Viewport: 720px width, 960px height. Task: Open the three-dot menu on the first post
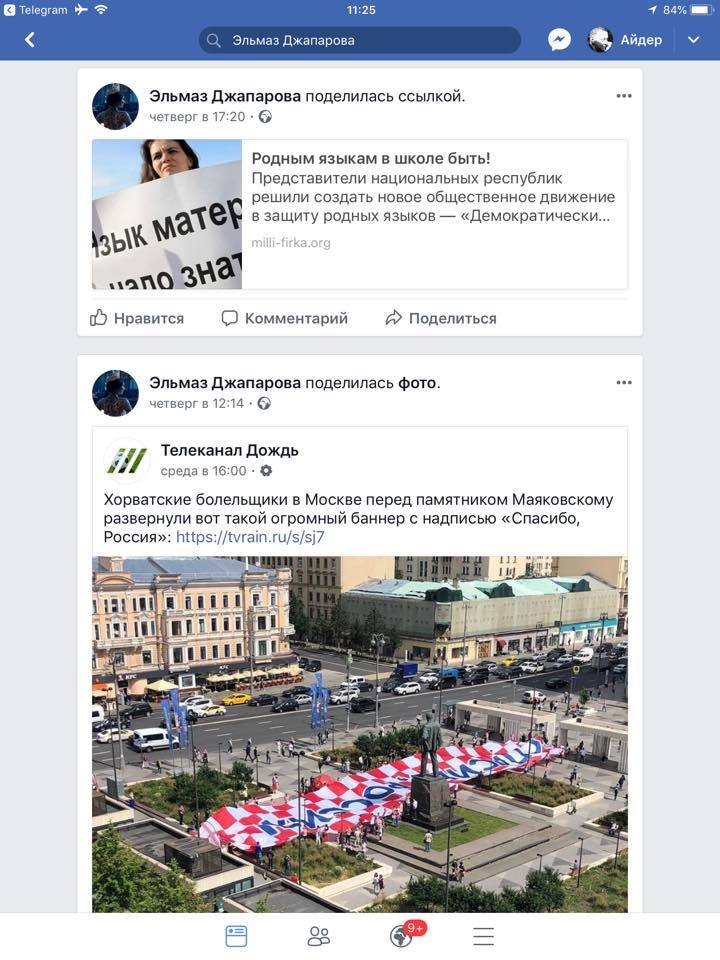click(624, 96)
